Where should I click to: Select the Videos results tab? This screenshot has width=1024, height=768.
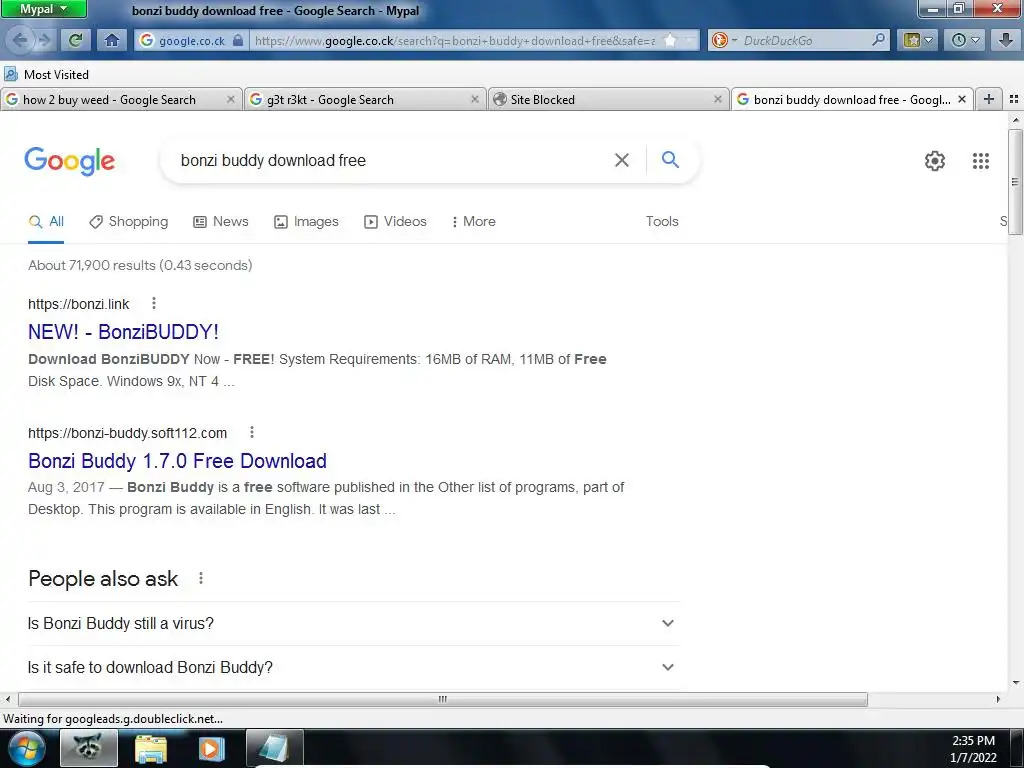pos(395,221)
